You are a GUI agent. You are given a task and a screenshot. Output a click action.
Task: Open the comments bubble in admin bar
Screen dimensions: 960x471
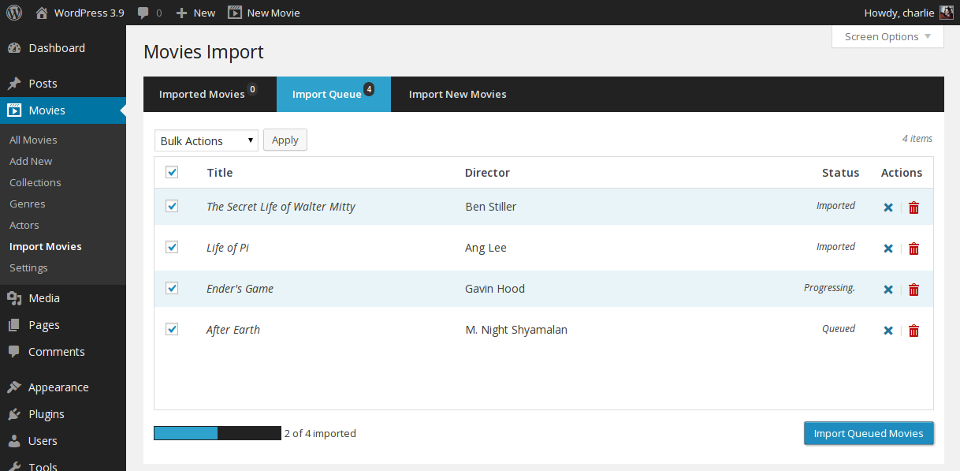point(149,13)
